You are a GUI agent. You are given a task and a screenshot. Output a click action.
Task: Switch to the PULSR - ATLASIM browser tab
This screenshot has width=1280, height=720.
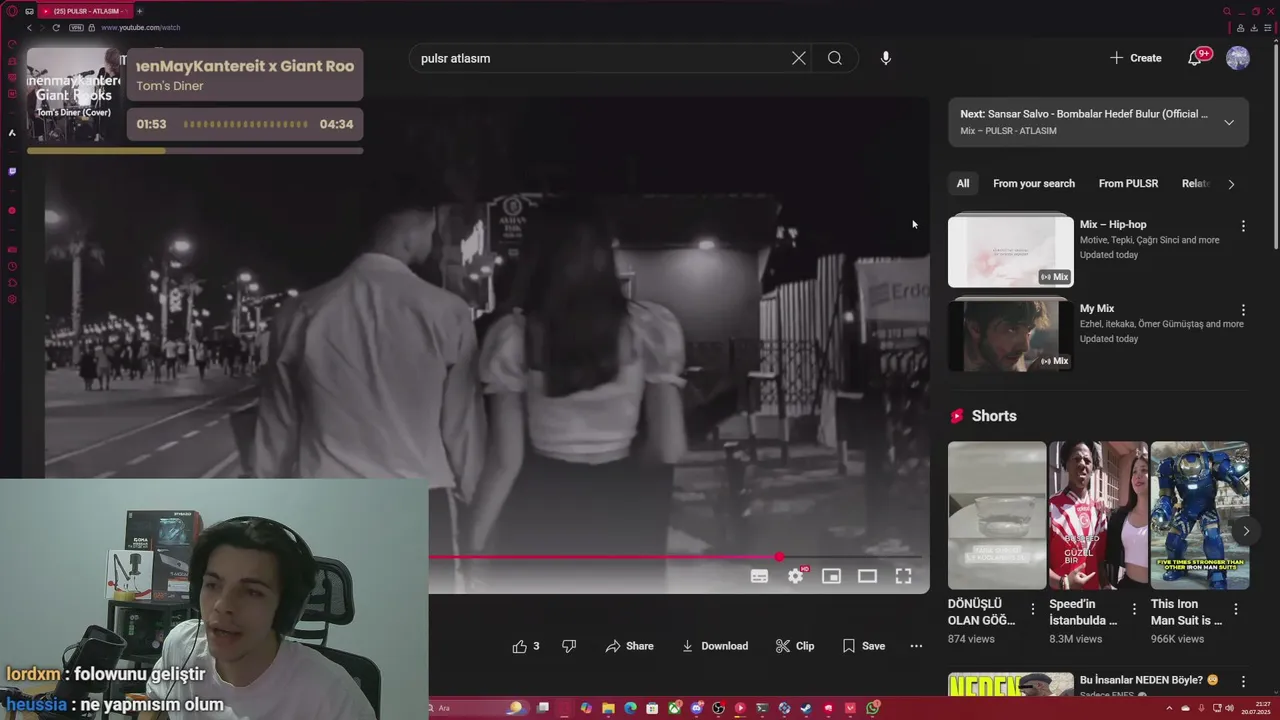[85, 11]
